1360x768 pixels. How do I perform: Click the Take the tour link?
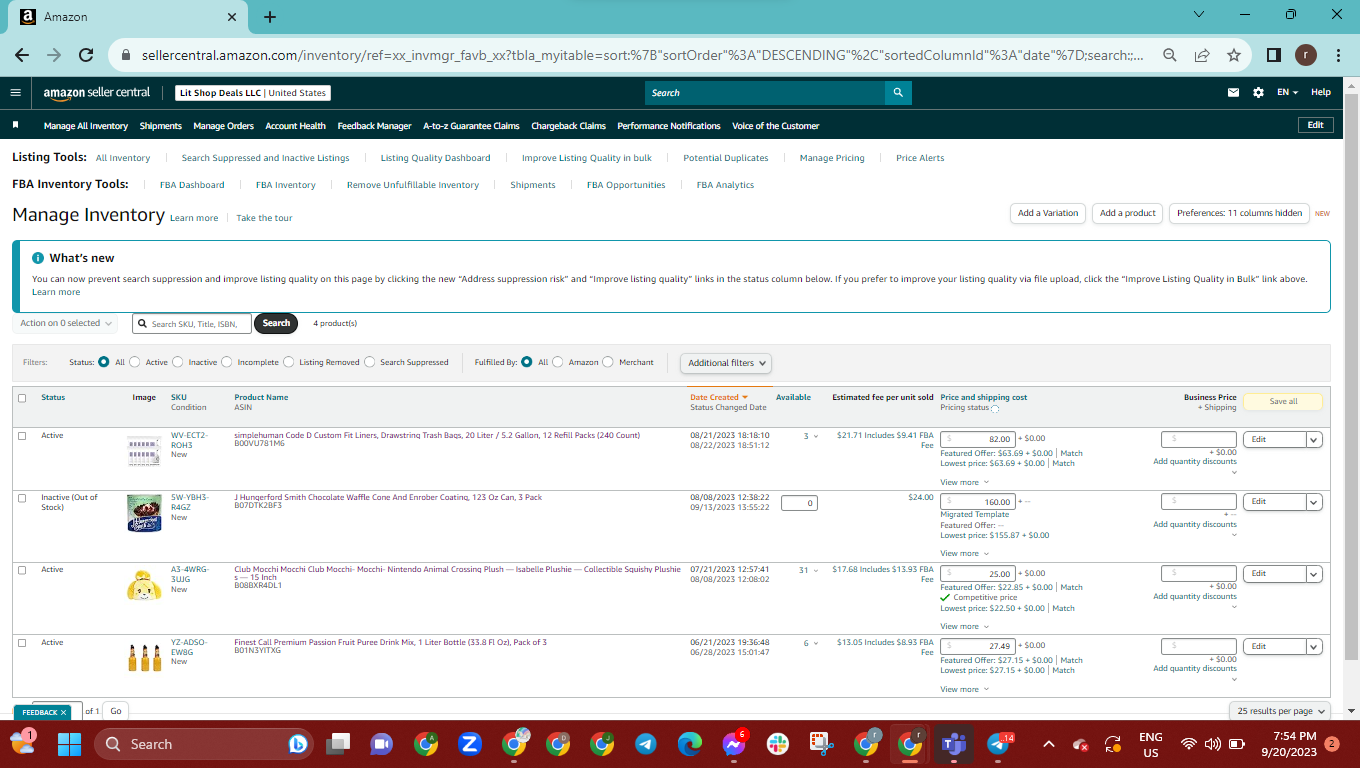click(x=264, y=218)
